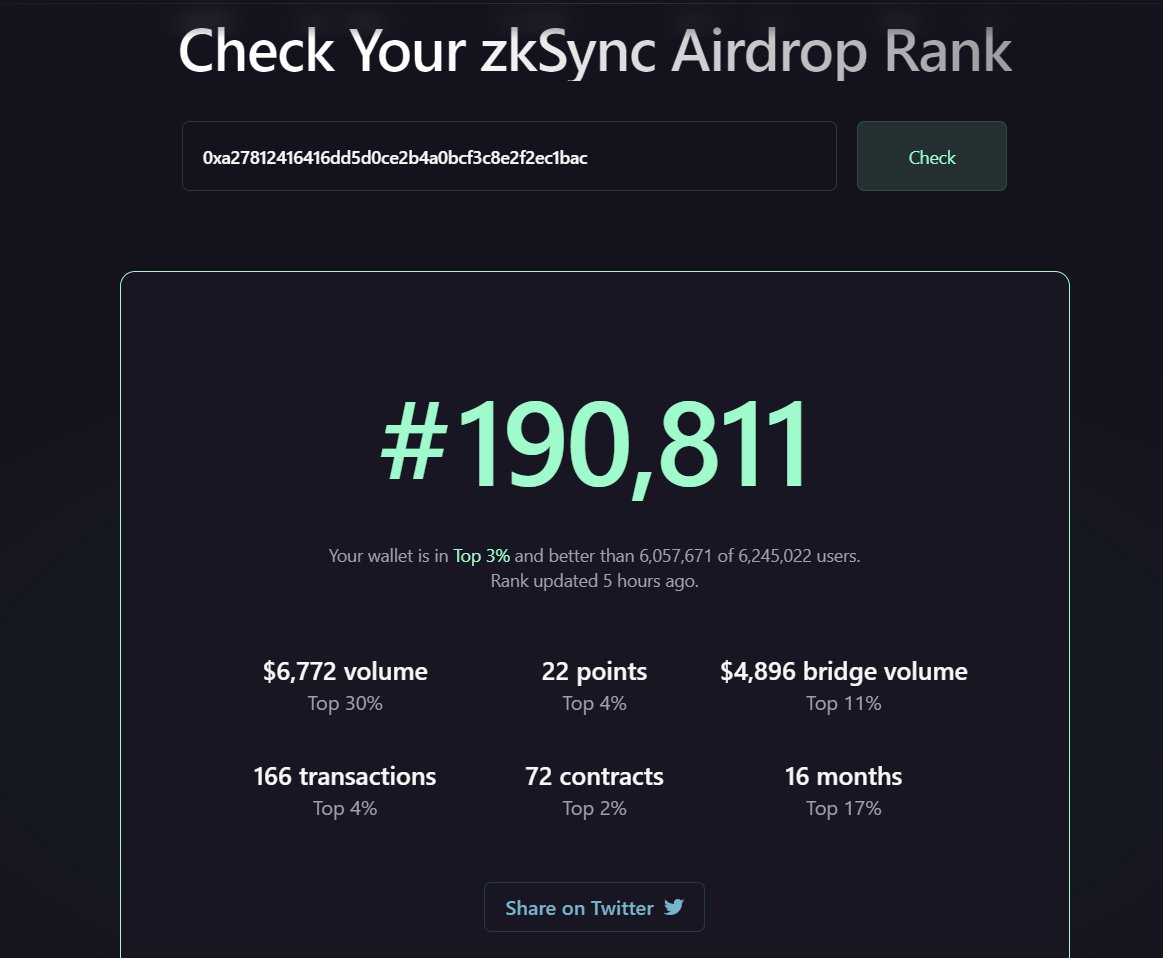Click the Twitter bird icon

pos(673,907)
